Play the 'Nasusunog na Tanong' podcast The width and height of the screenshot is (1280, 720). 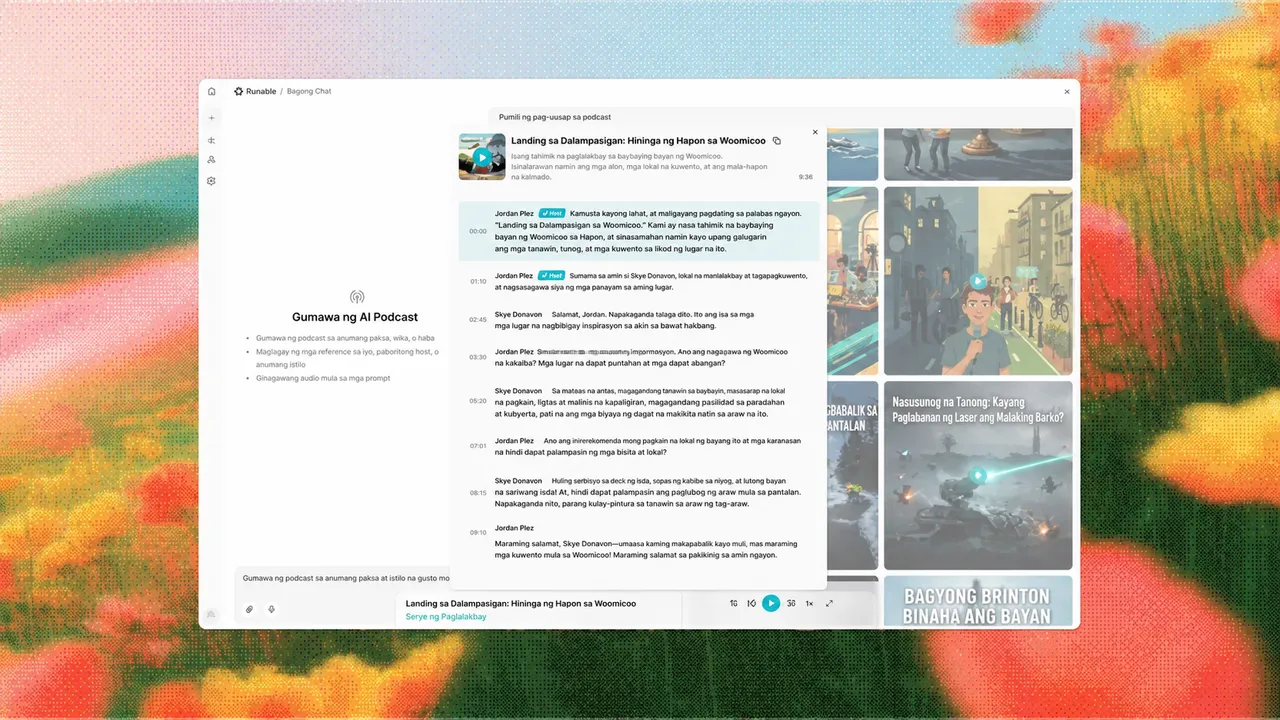click(x=978, y=476)
